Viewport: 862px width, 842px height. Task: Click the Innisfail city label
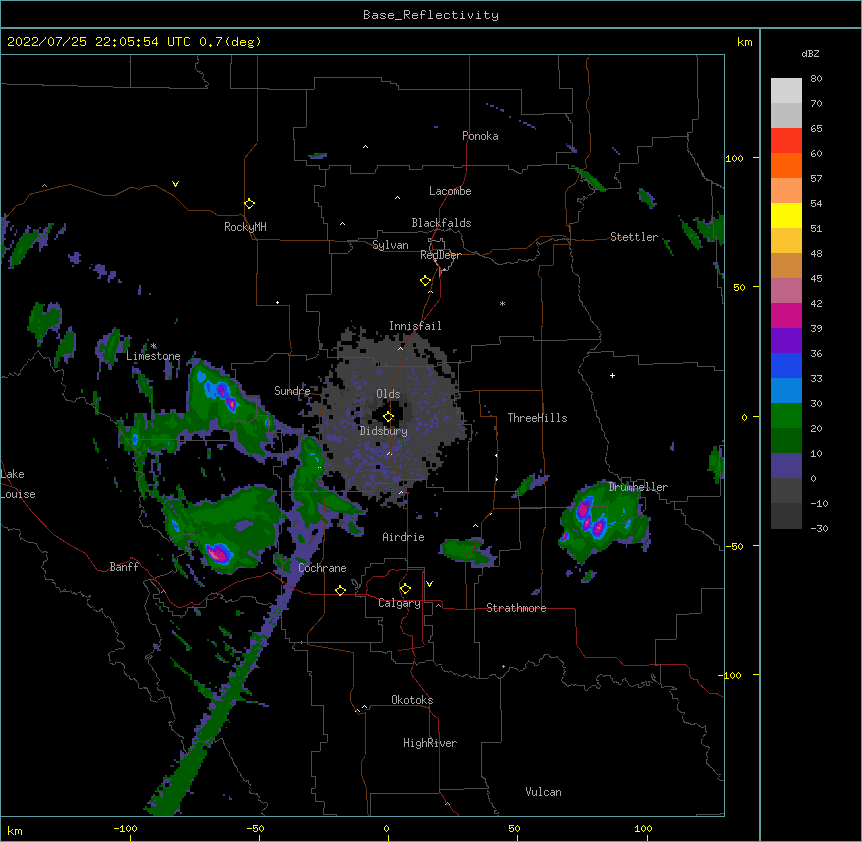pos(415,326)
